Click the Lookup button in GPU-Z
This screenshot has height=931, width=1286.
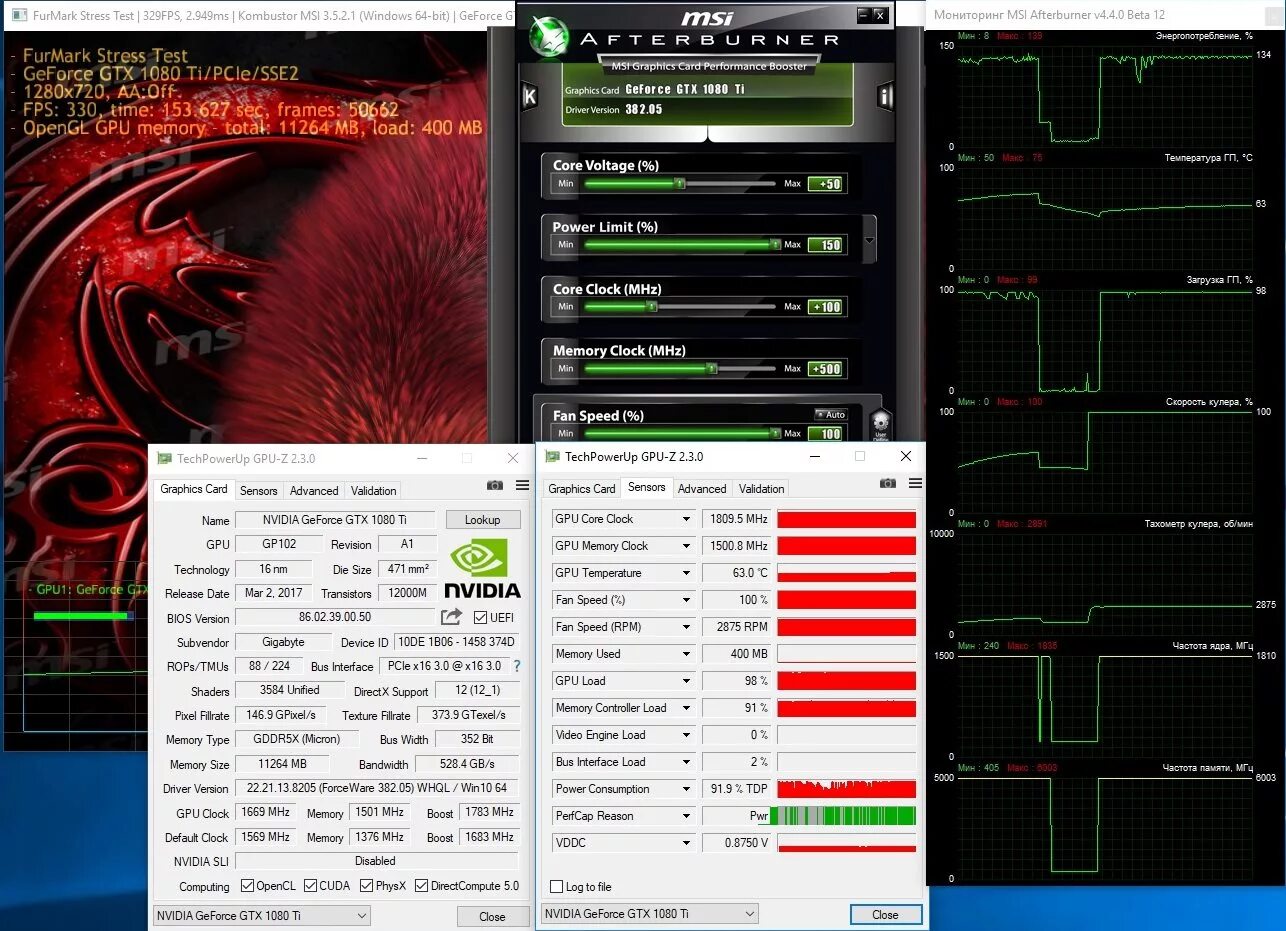482,520
